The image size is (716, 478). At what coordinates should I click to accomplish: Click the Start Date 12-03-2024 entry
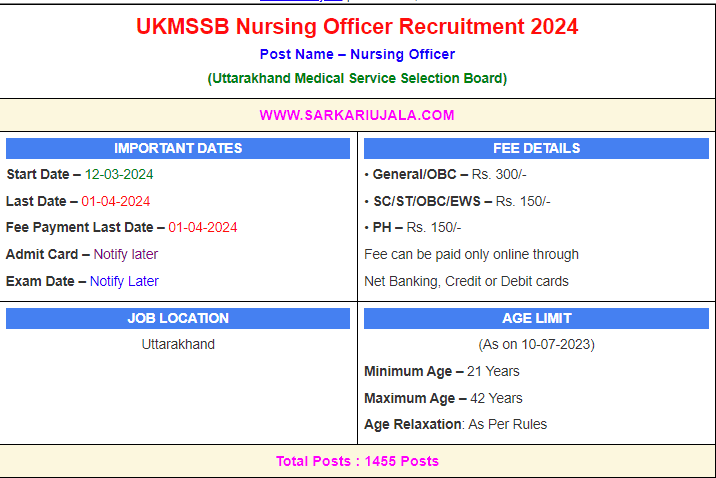(80, 174)
